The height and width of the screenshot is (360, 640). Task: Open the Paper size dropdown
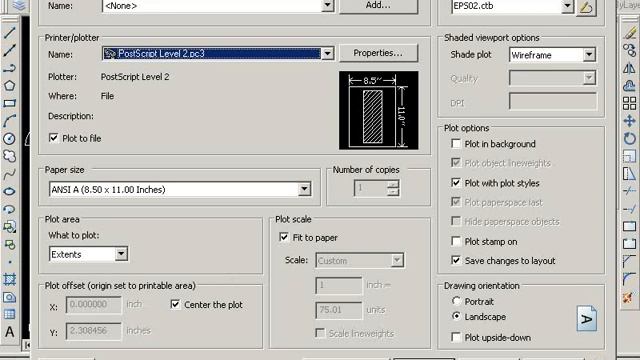click(304, 189)
